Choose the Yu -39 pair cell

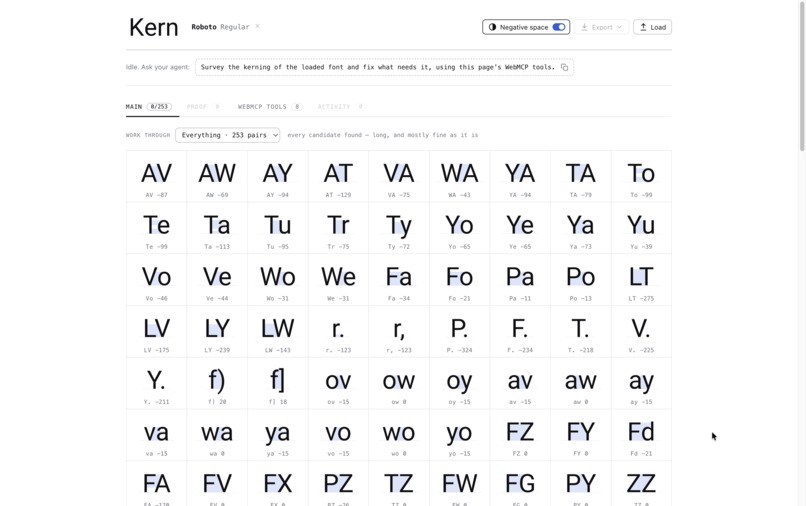(x=642, y=228)
